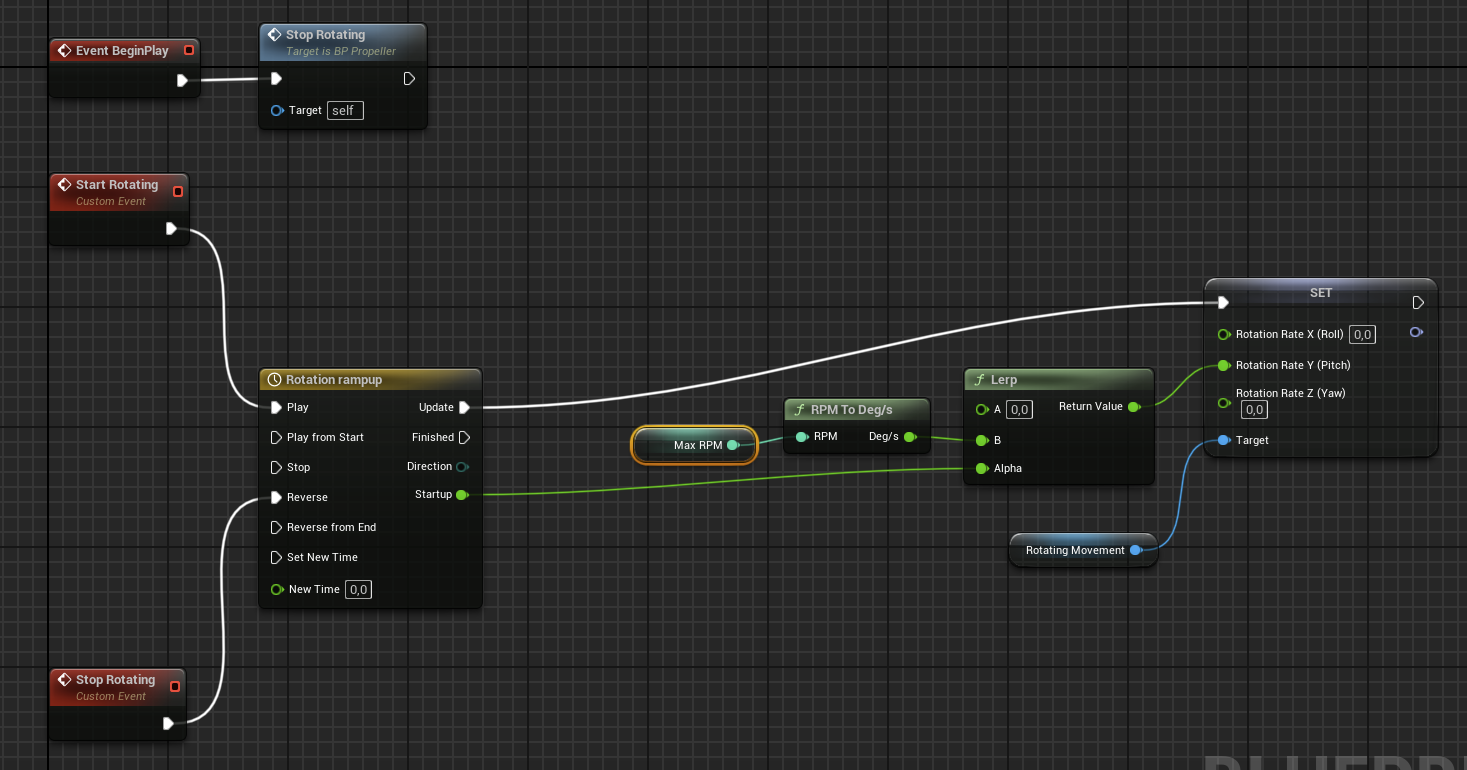Click the Event BeginPlay exec output pin
The width and height of the screenshot is (1467, 770).
click(x=182, y=81)
